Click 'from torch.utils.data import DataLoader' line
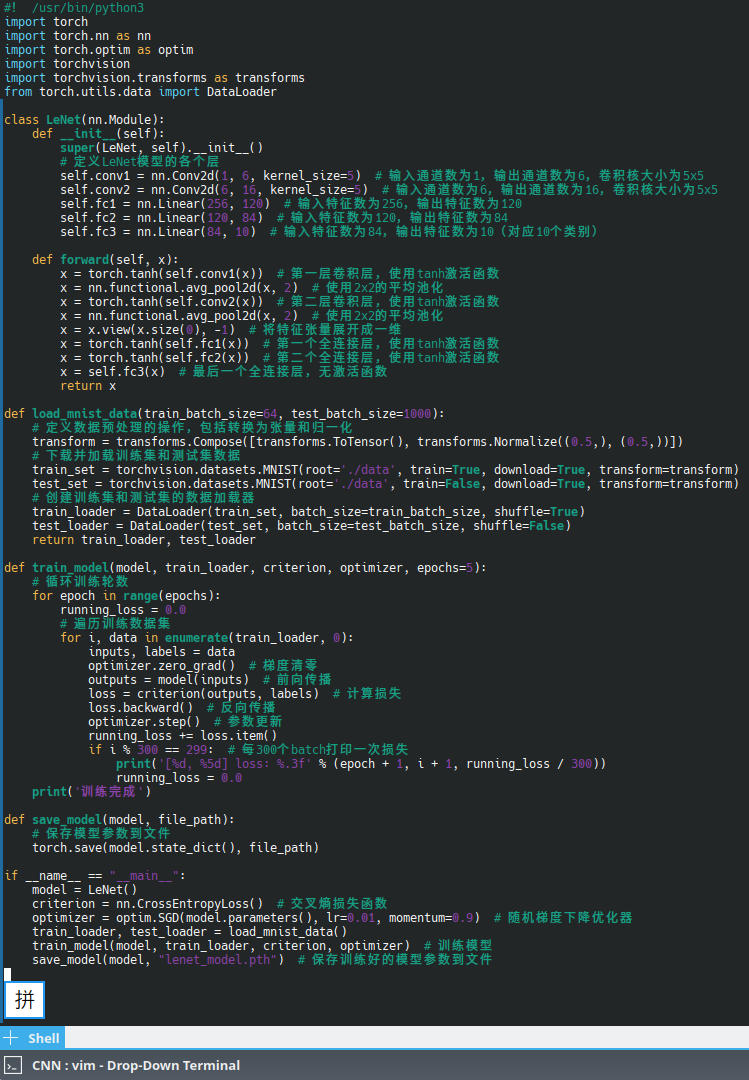Screen dimensions: 749x1080 [x=141, y=92]
